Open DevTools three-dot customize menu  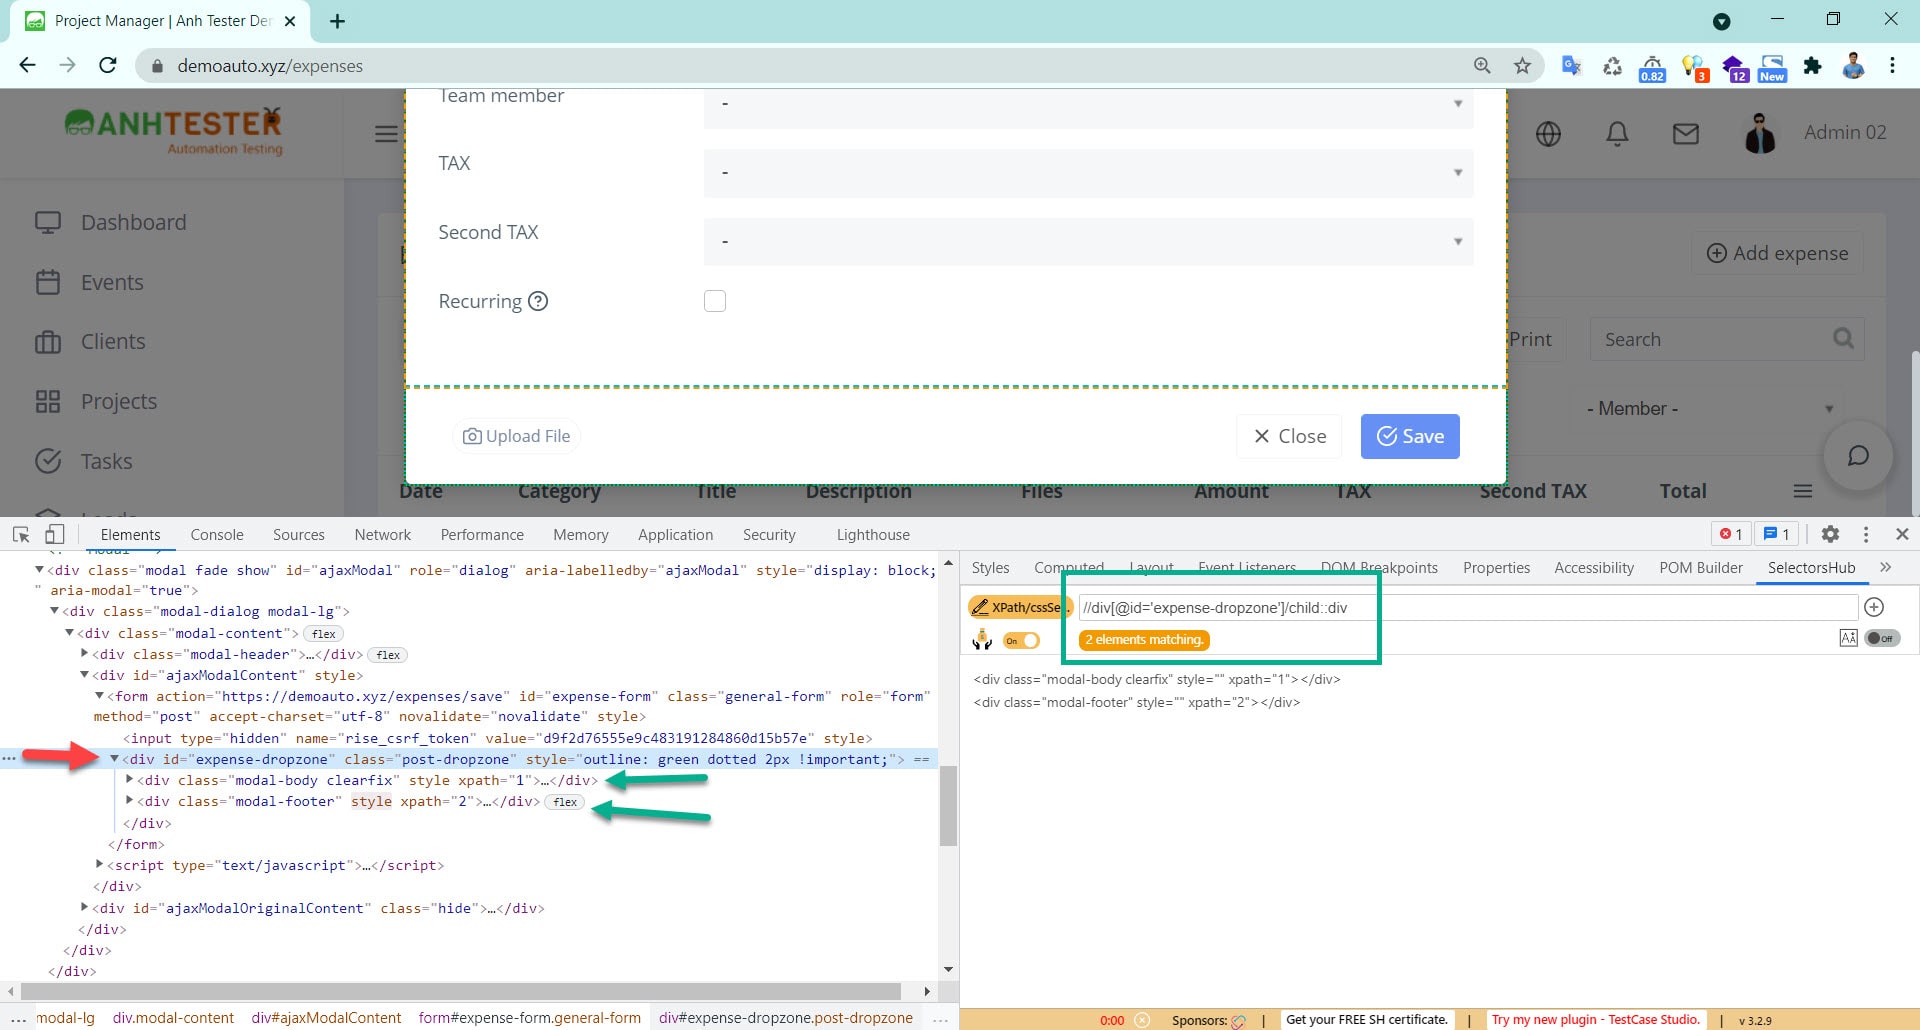point(1866,534)
